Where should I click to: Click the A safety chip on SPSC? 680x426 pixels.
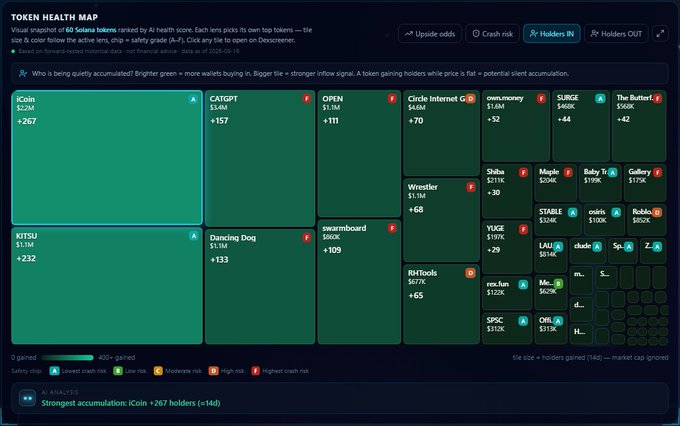(x=523, y=321)
